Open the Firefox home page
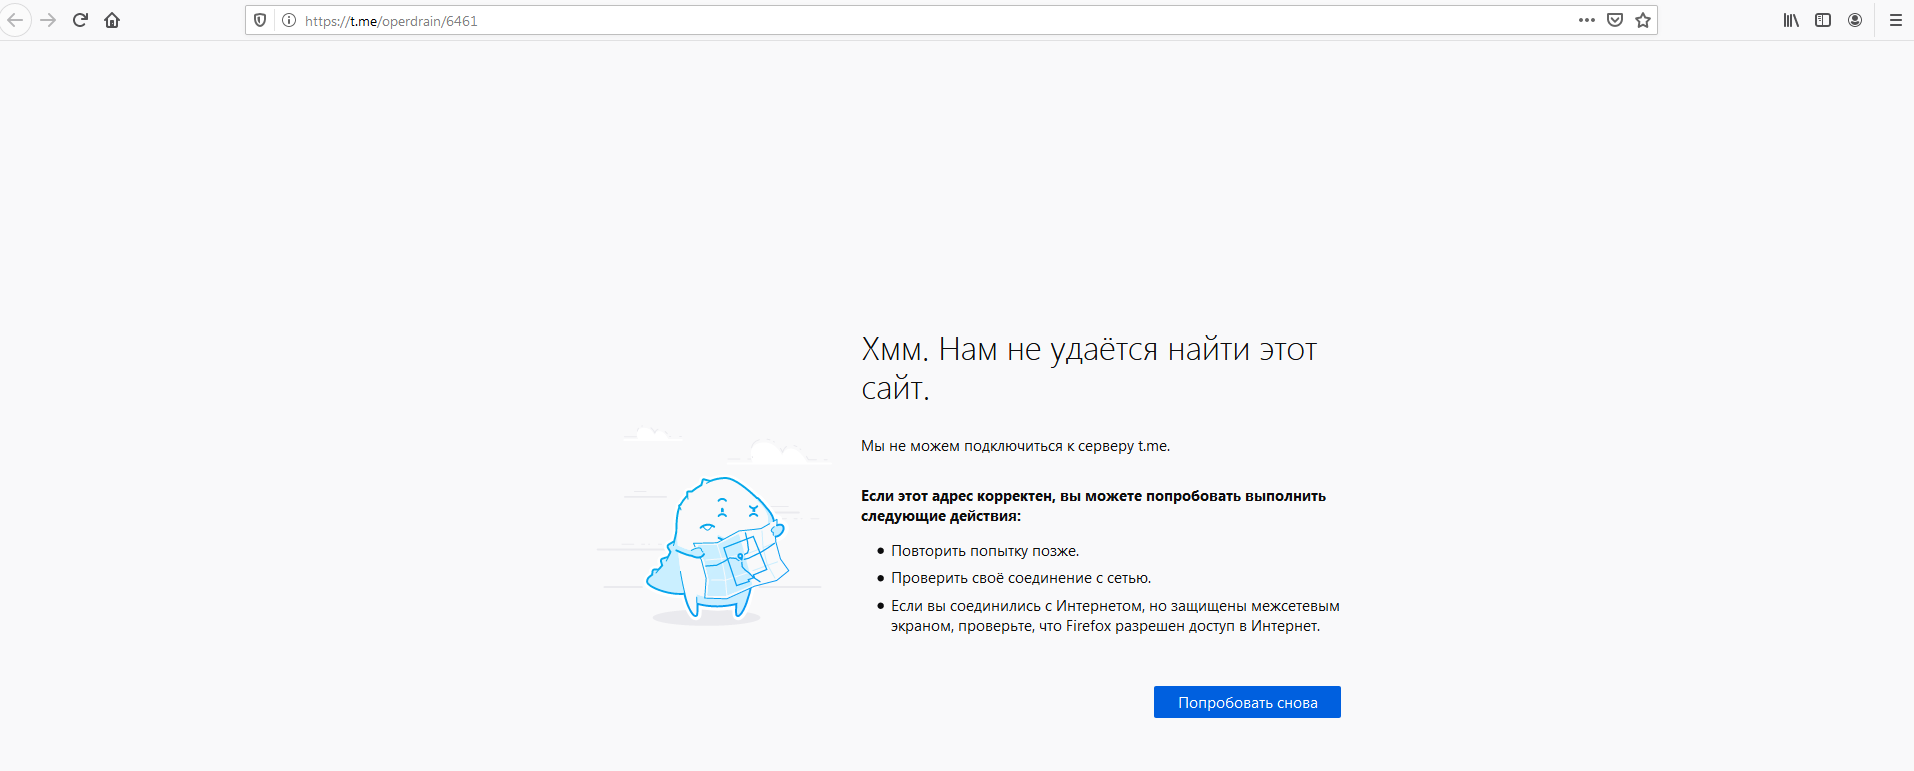The width and height of the screenshot is (1914, 771). tap(112, 20)
